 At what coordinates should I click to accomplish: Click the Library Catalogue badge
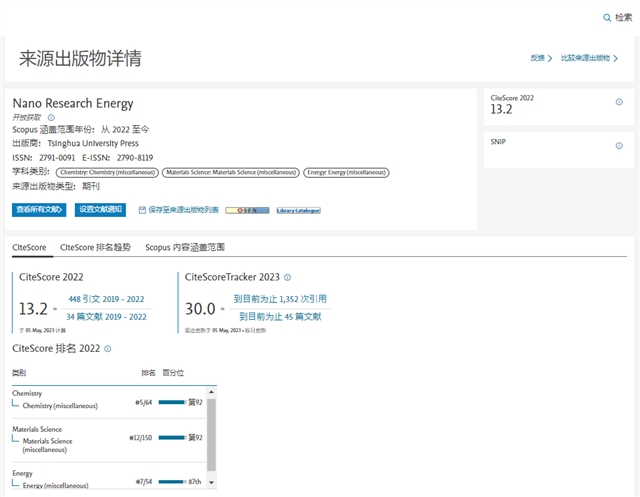click(298, 211)
